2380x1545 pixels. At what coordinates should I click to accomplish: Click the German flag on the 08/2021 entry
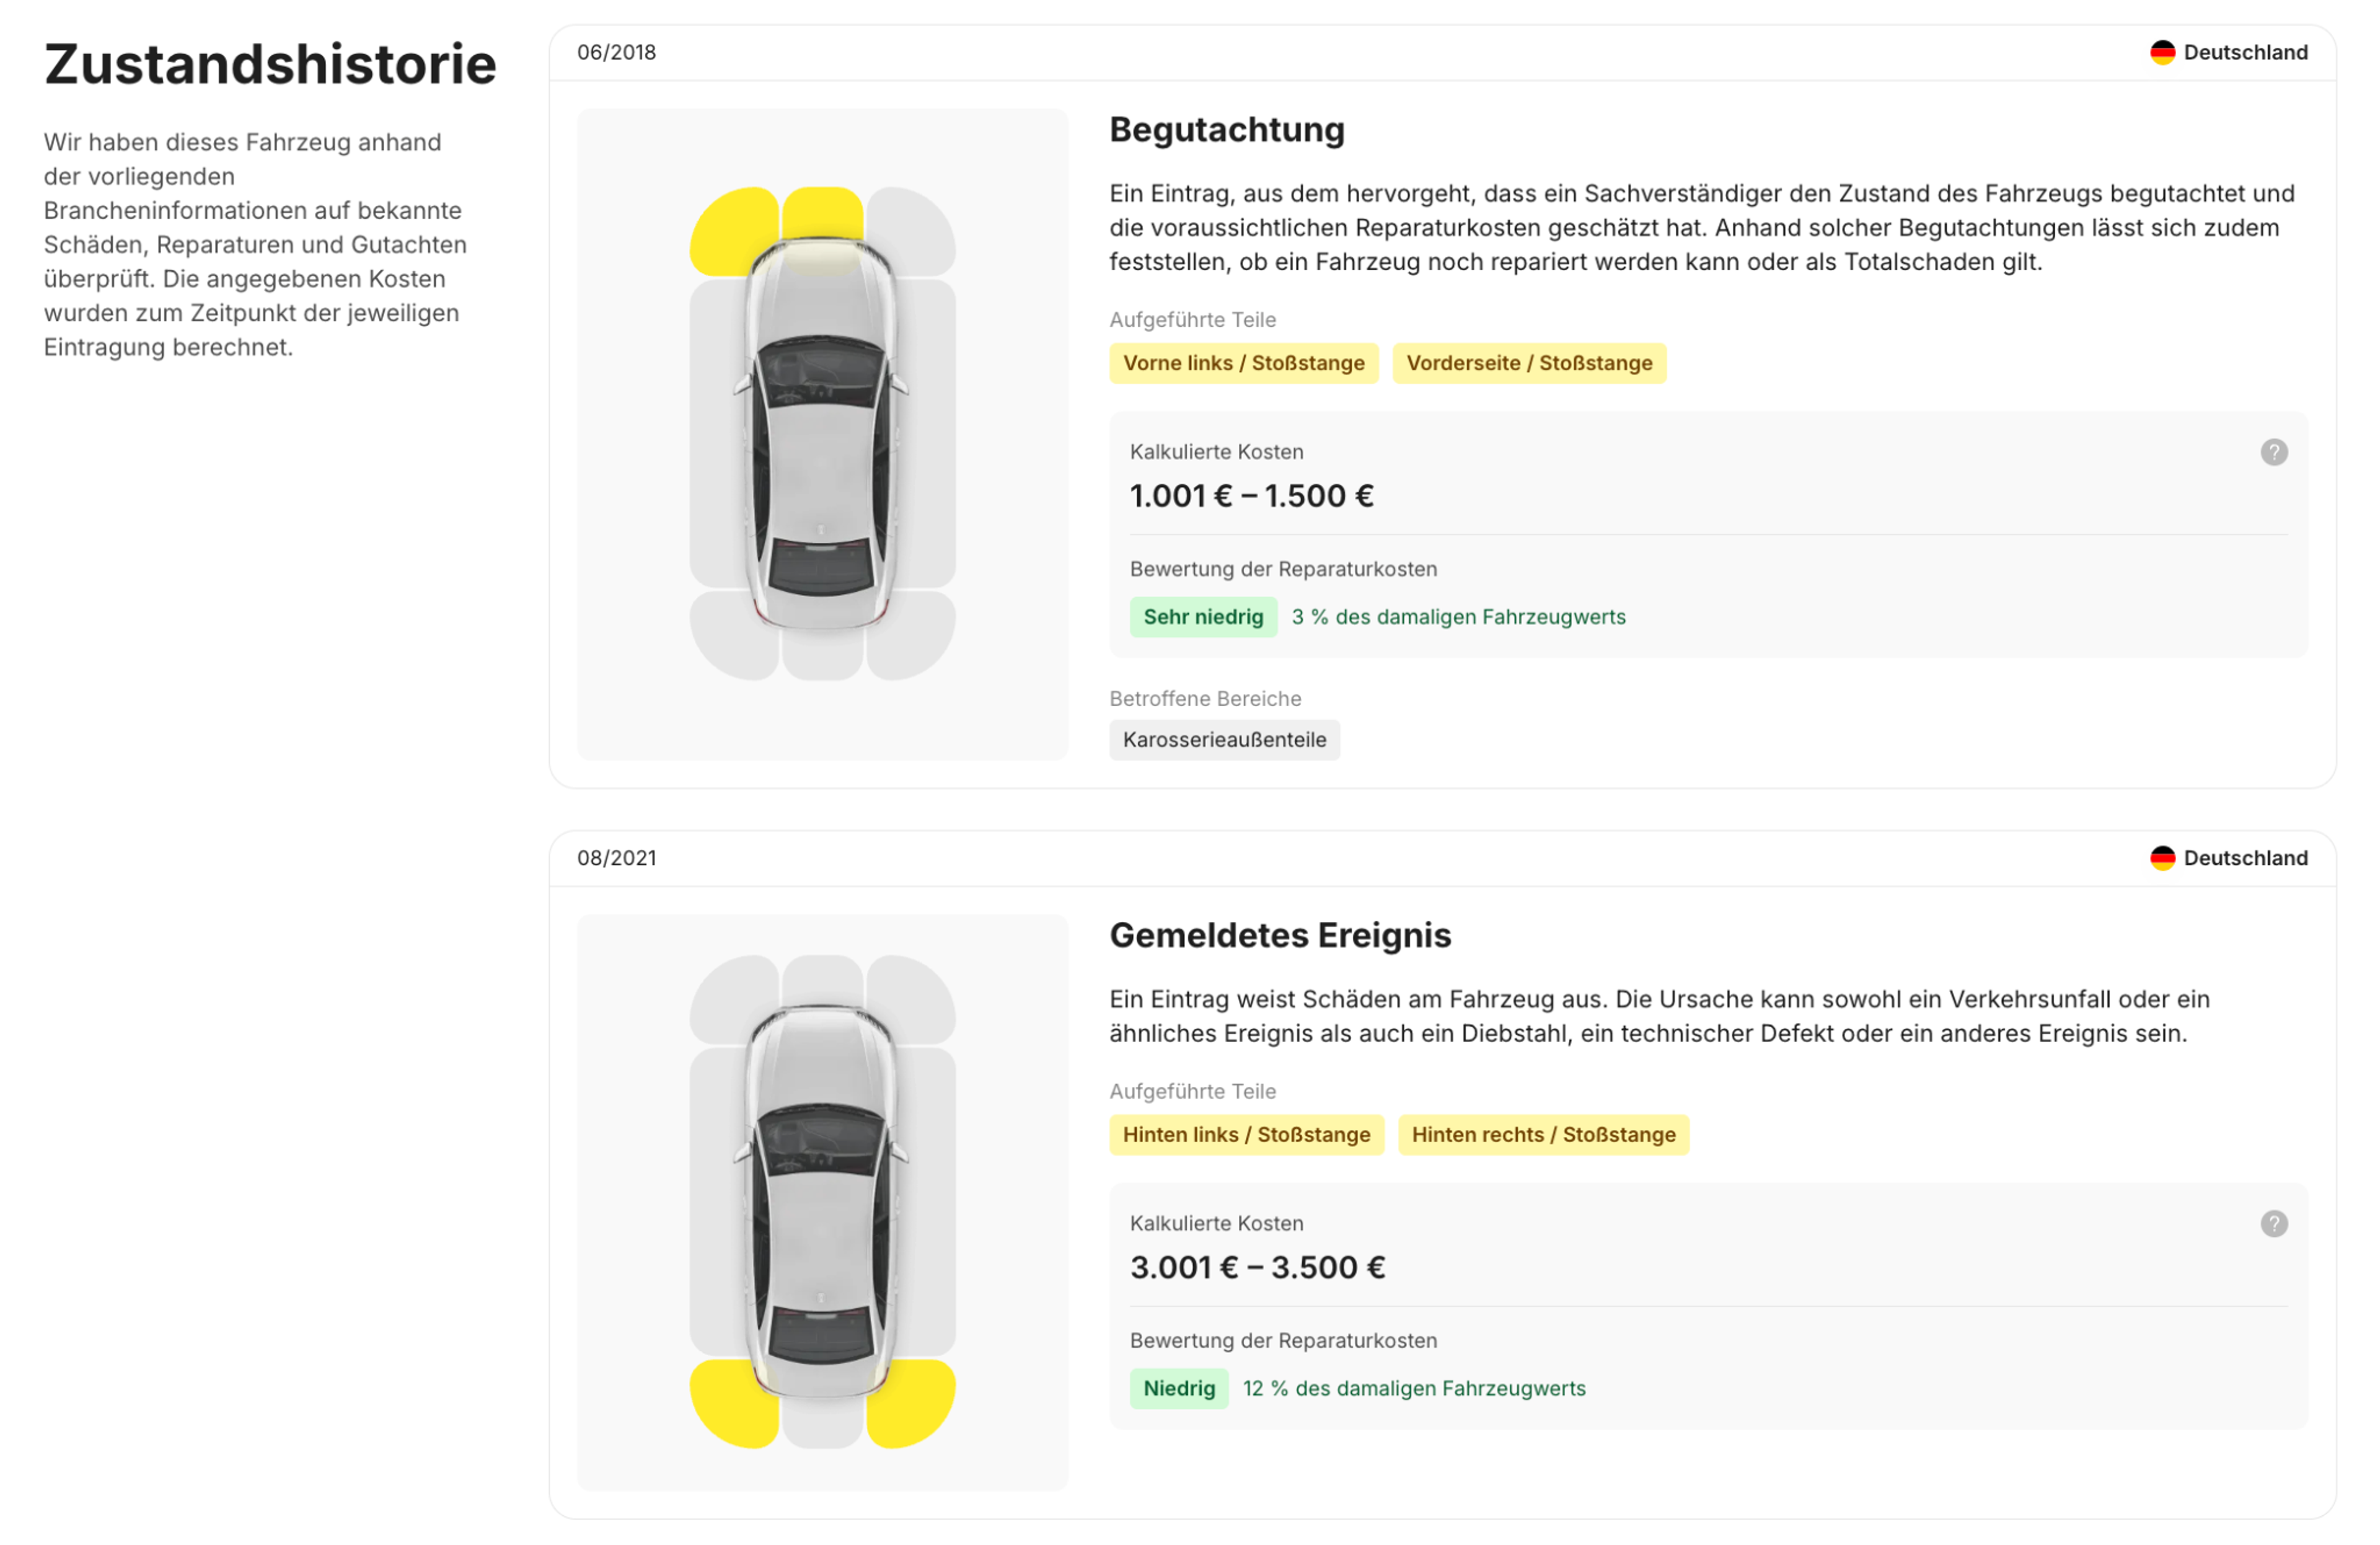click(2162, 858)
